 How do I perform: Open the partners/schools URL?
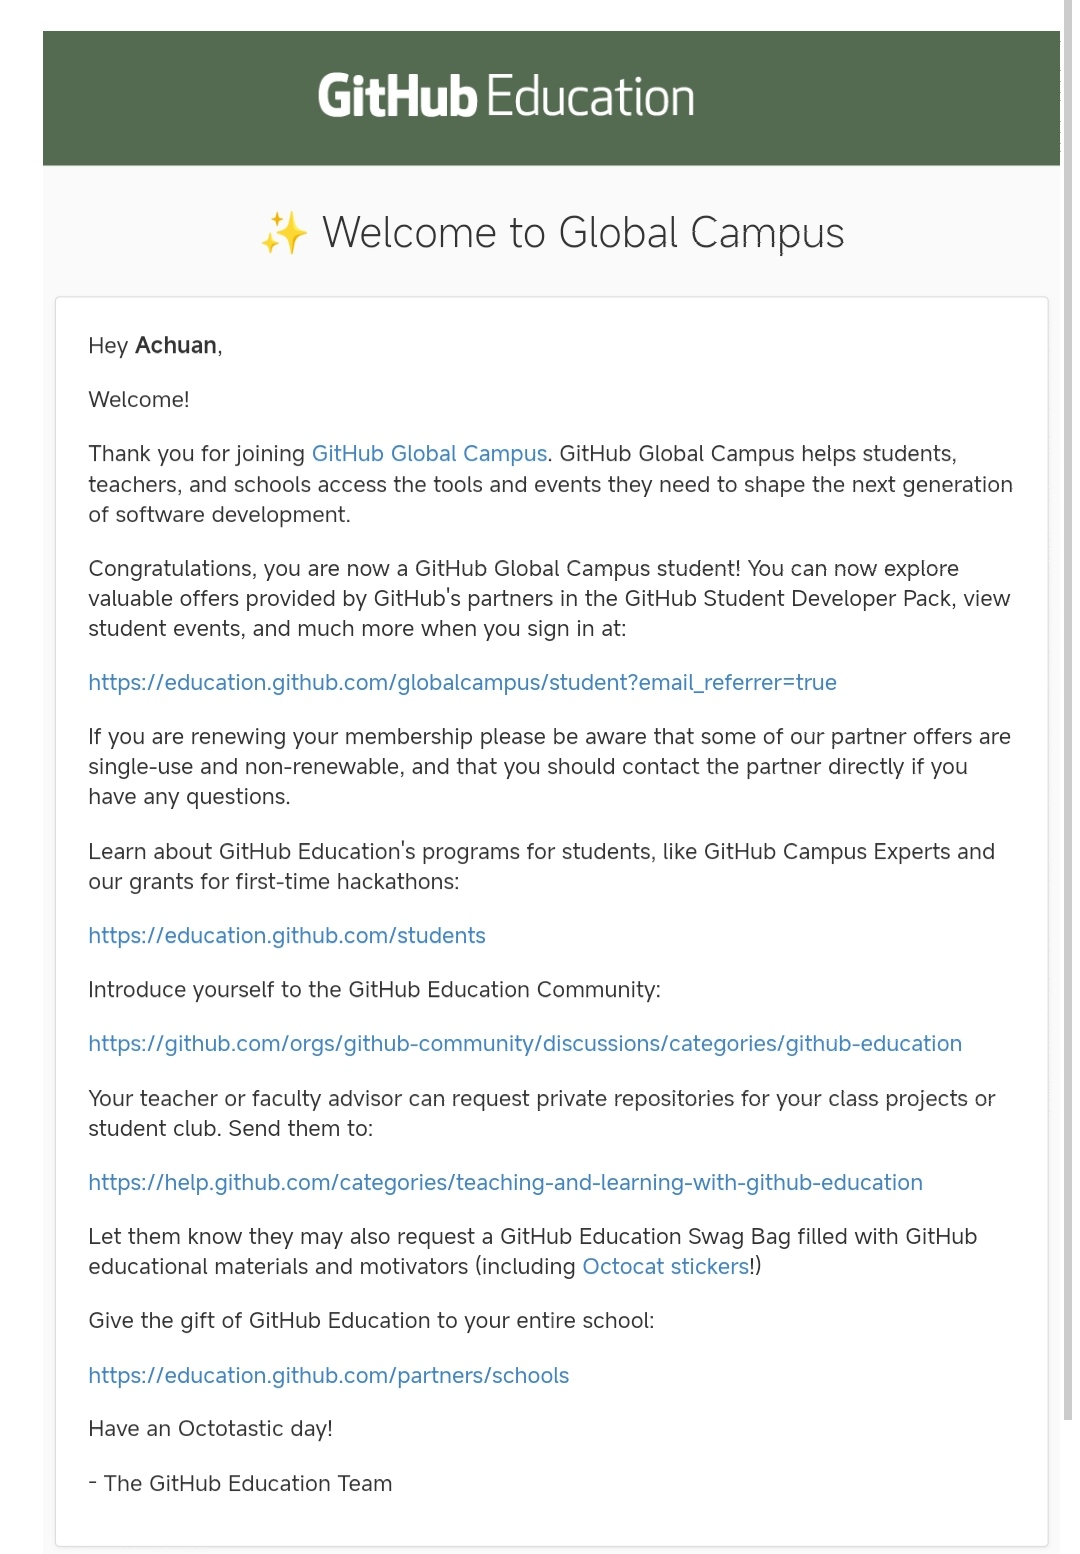pyautogui.click(x=328, y=1376)
